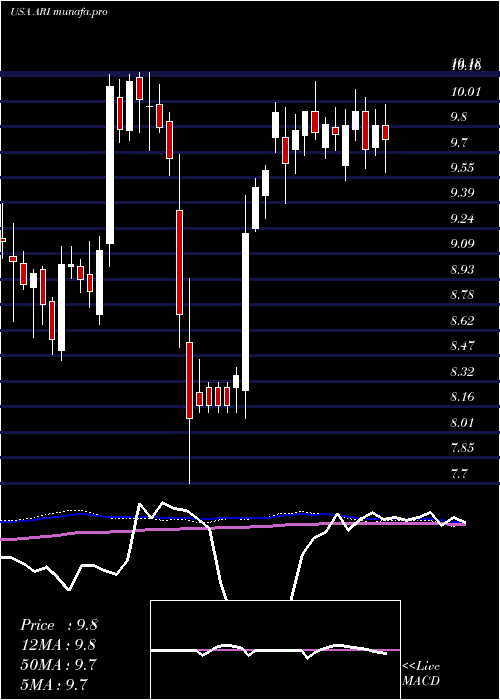Click the 5MA : 9.7 readout
The image size is (500, 700).
54,684
